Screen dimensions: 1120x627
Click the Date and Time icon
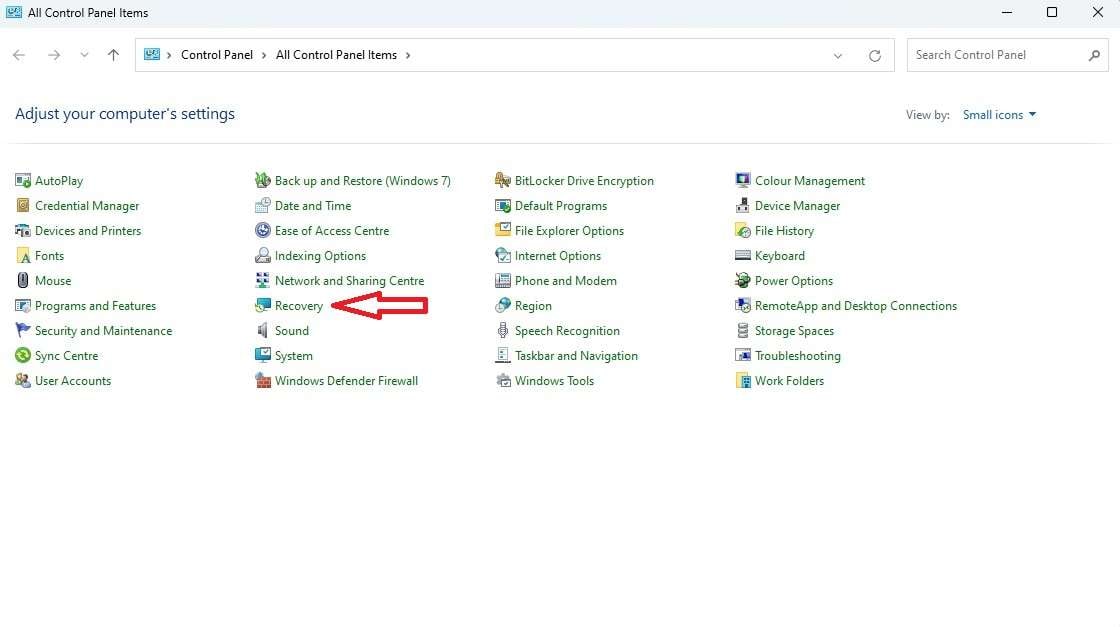[263, 206]
